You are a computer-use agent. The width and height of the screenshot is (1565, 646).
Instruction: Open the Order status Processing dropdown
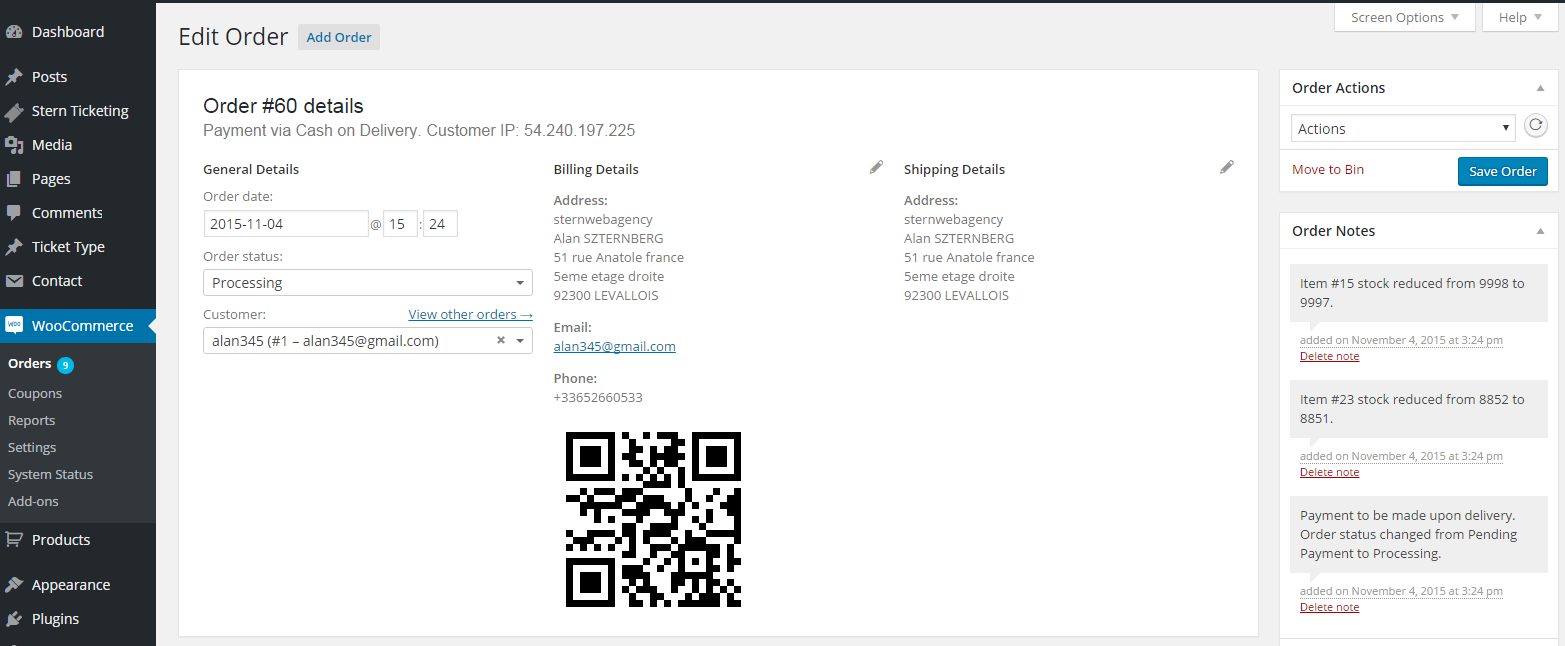coord(368,283)
